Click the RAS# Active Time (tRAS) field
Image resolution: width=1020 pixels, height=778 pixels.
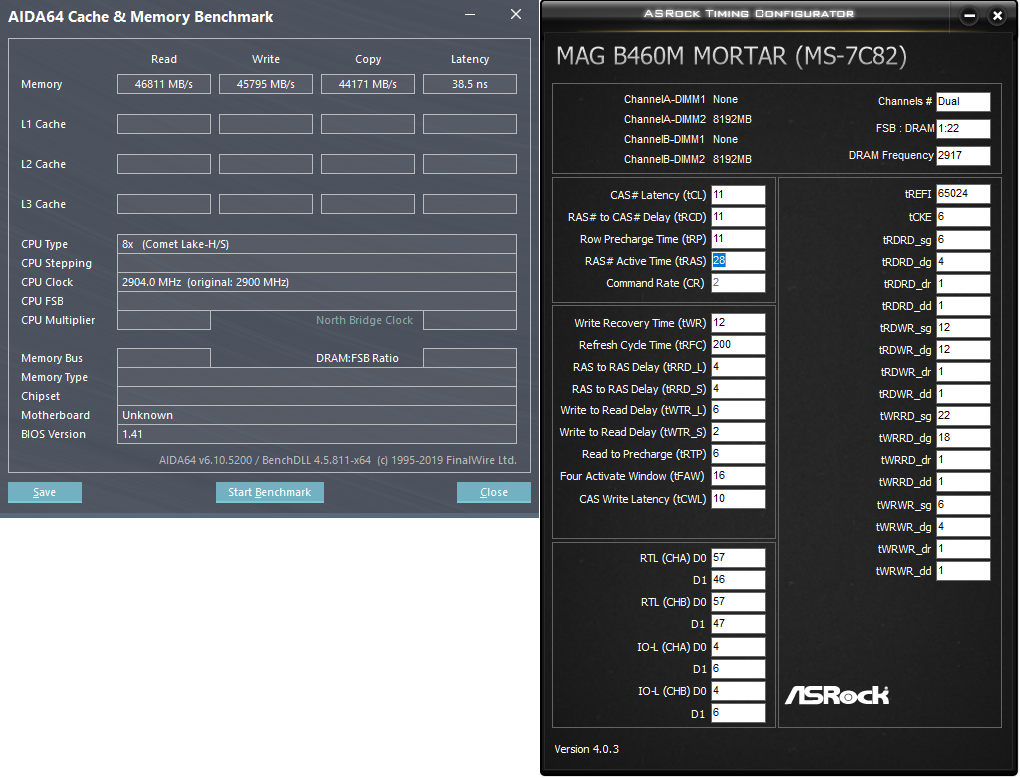[x=738, y=261]
